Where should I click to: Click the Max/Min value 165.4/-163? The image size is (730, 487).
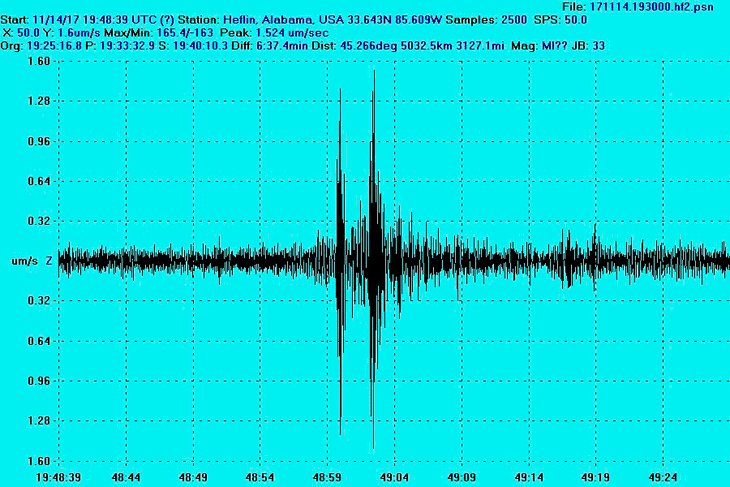[185, 33]
